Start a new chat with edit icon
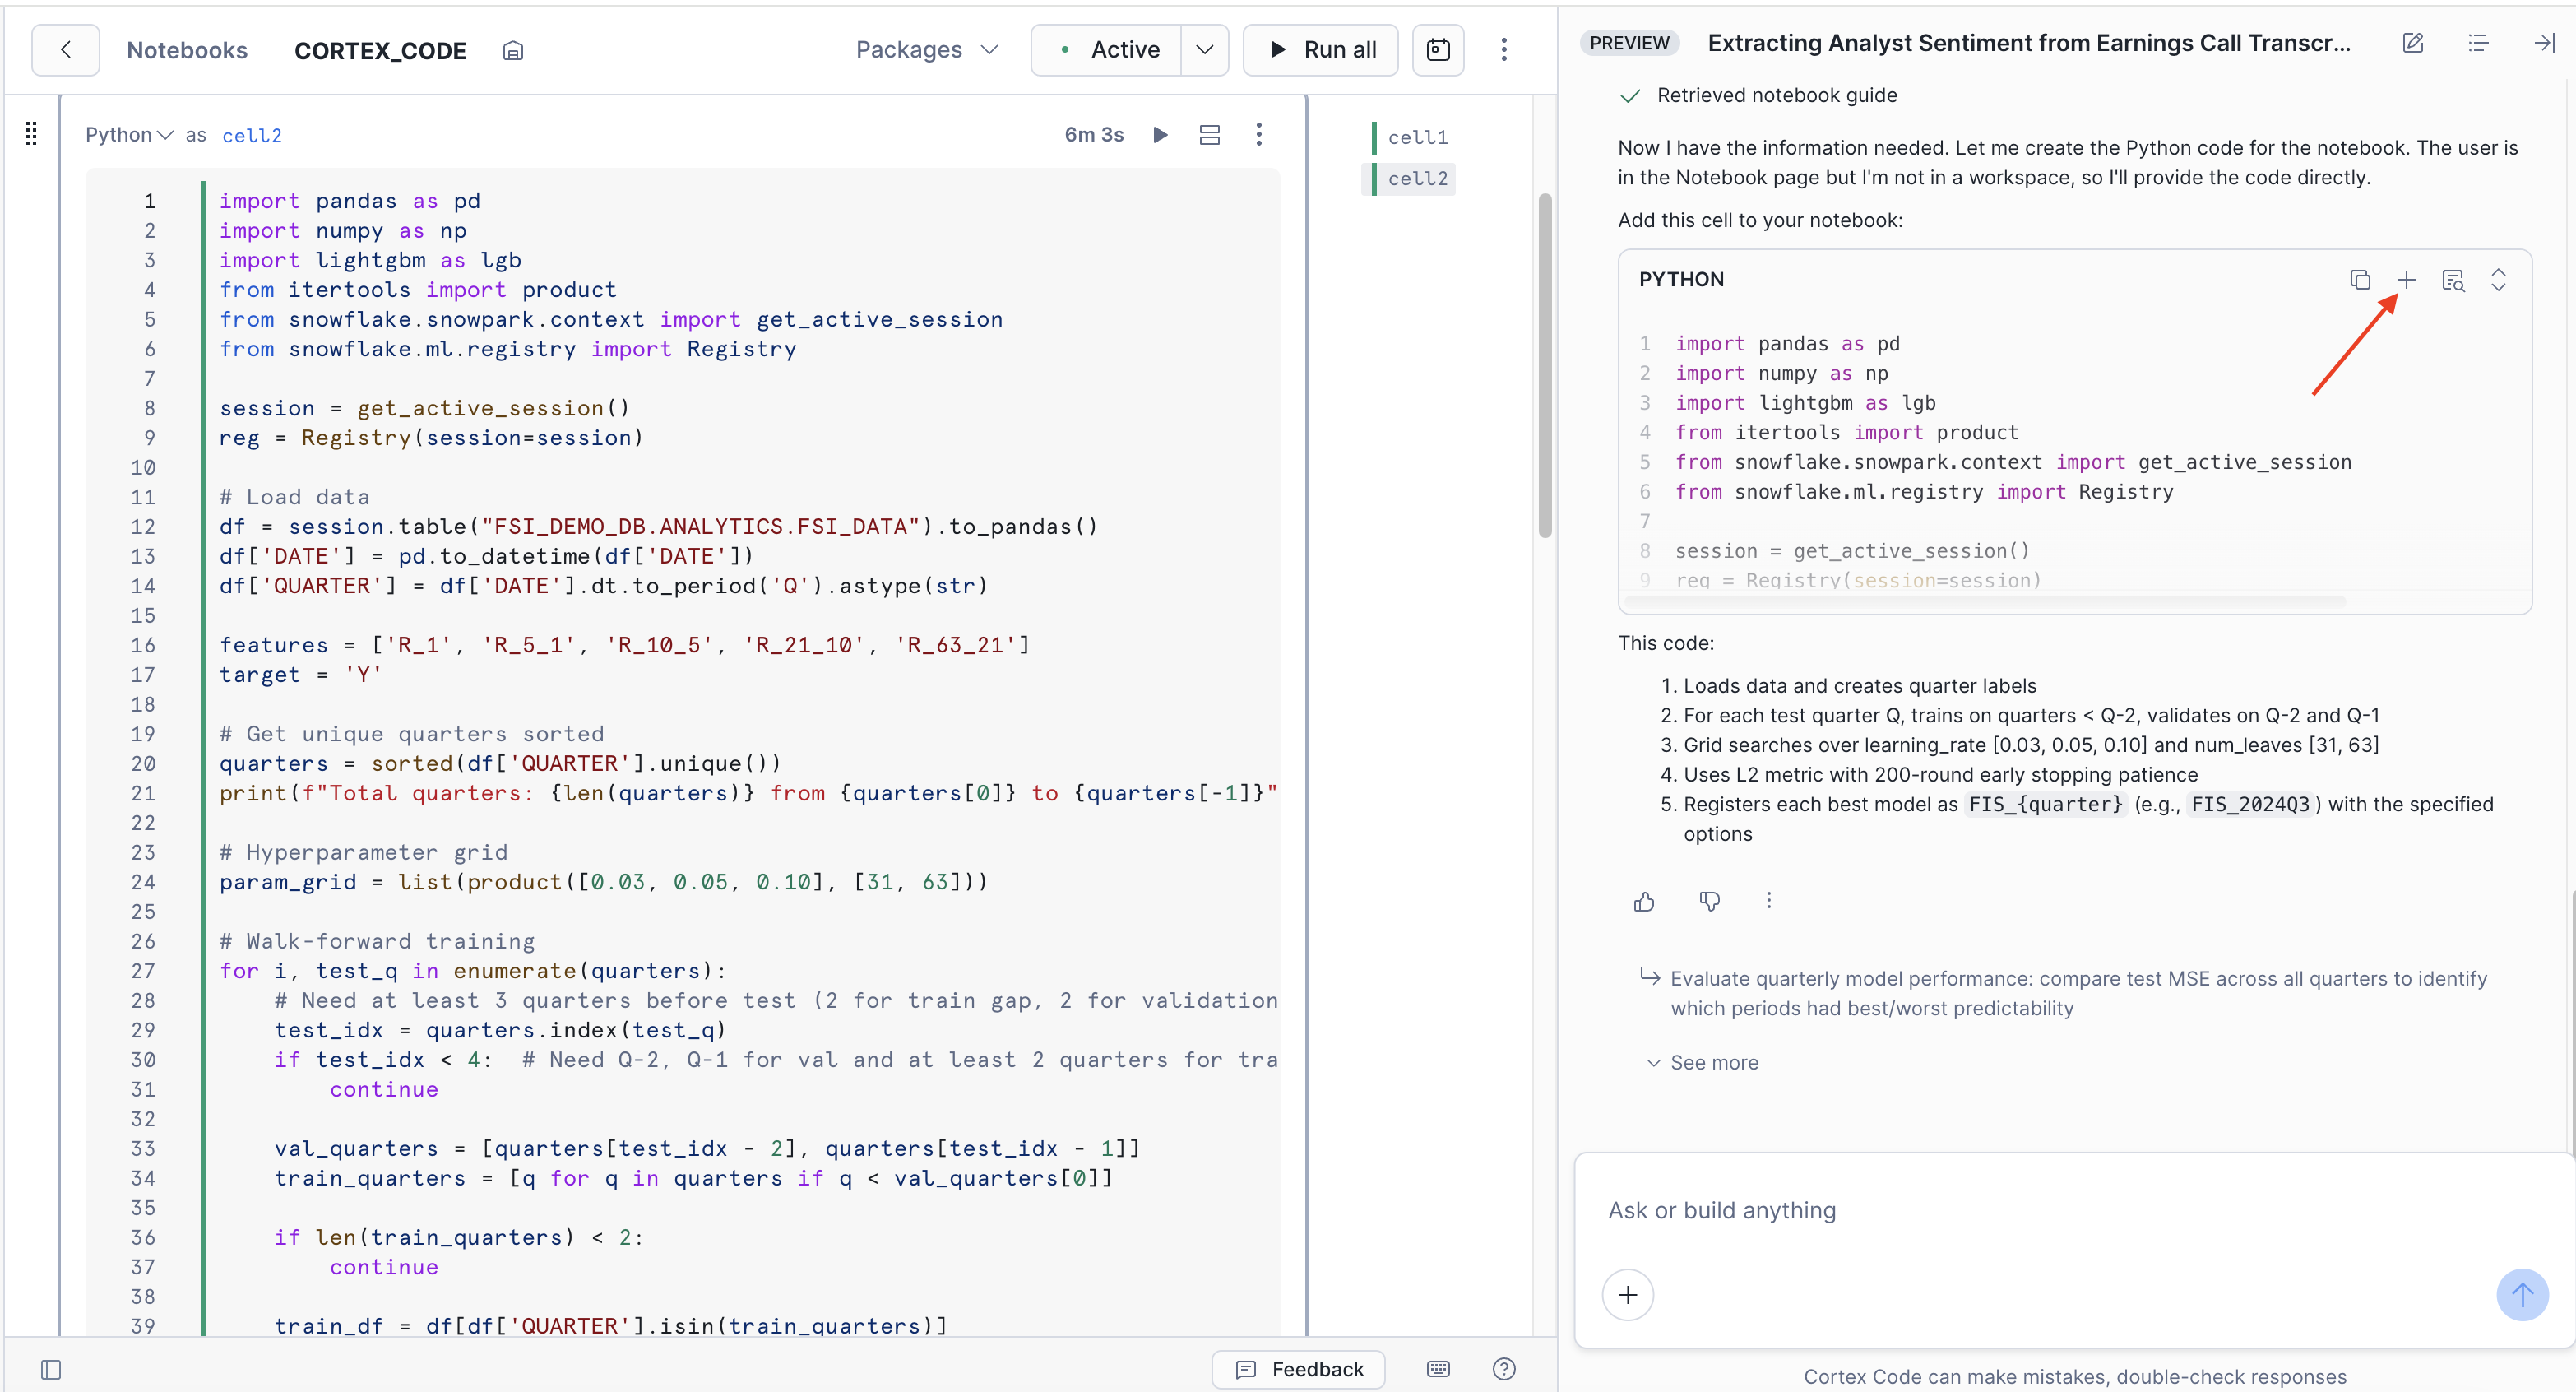 tap(2413, 43)
